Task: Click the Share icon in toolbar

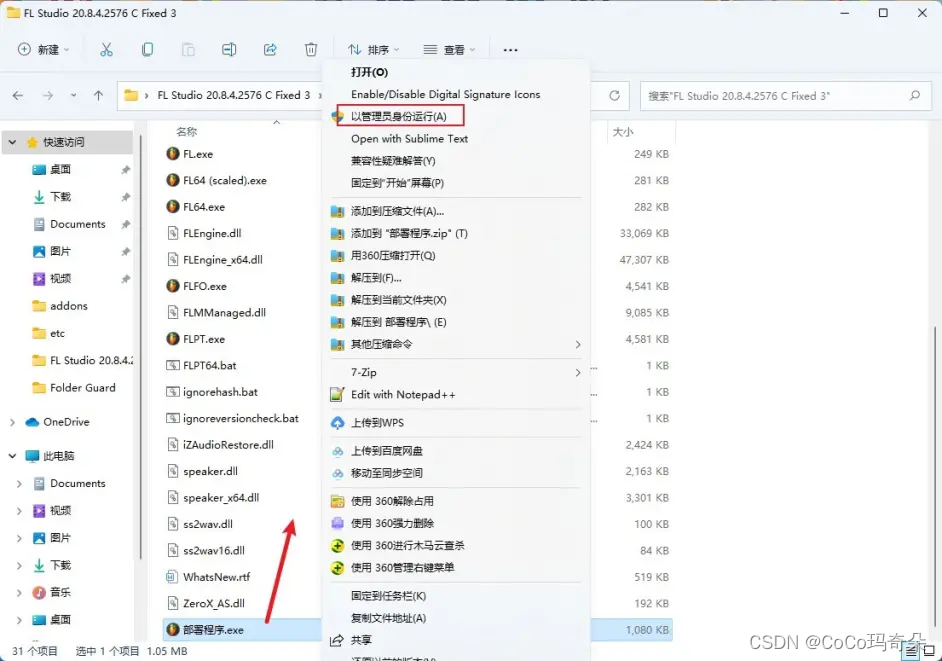Action: tap(270, 49)
